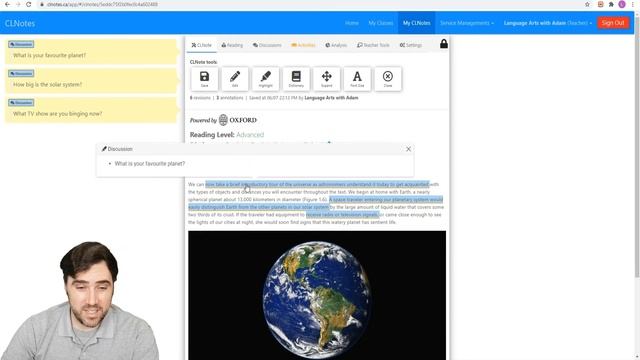Click the page vertical scrollbar

637,147
